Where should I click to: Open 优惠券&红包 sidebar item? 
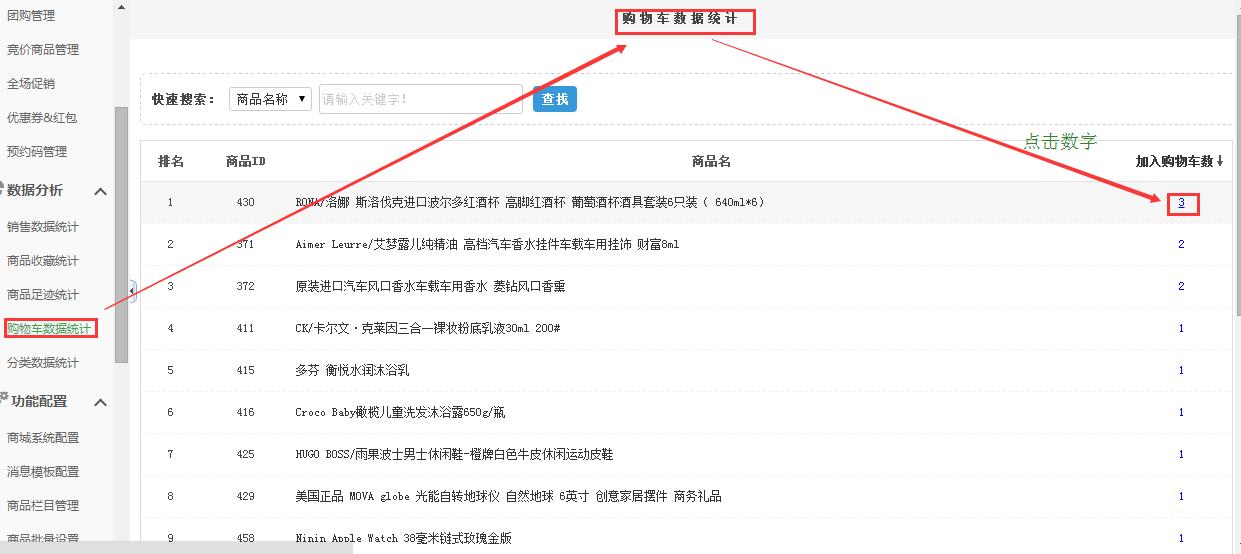pyautogui.click(x=42, y=118)
